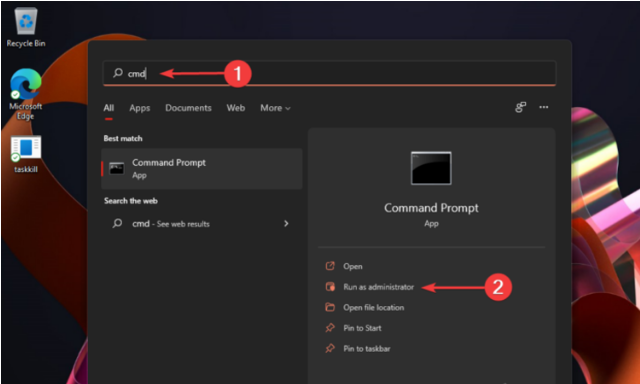
Task: Click Open in the actions list
Action: pyautogui.click(x=353, y=266)
